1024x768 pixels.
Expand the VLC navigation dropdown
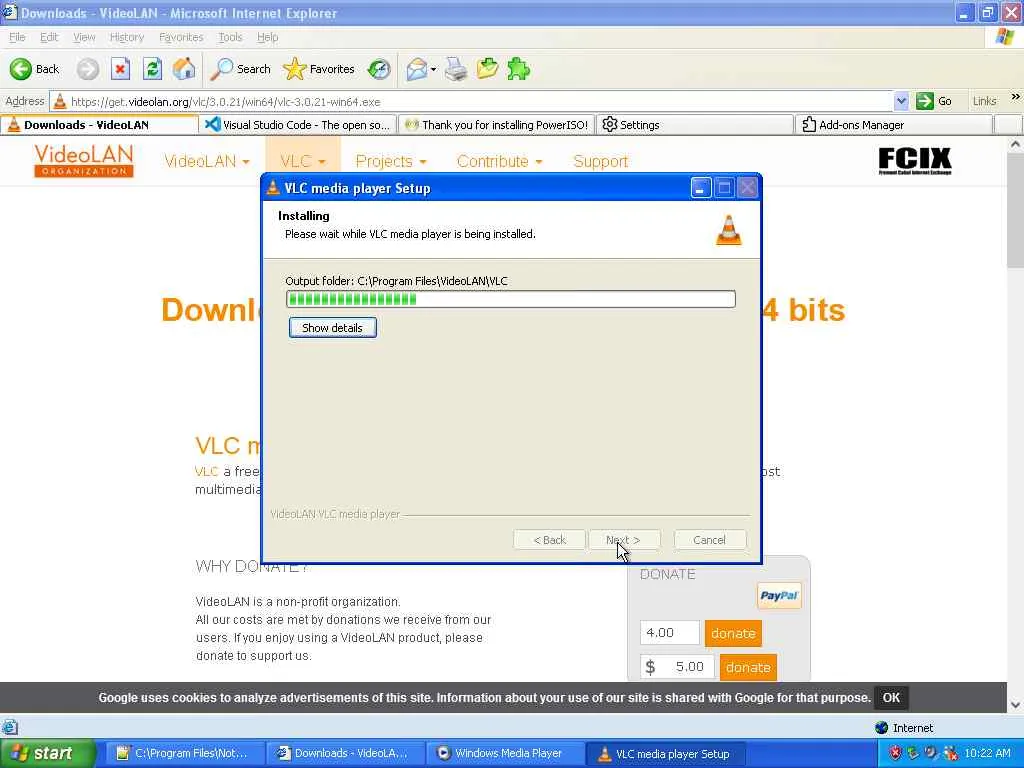321,162
